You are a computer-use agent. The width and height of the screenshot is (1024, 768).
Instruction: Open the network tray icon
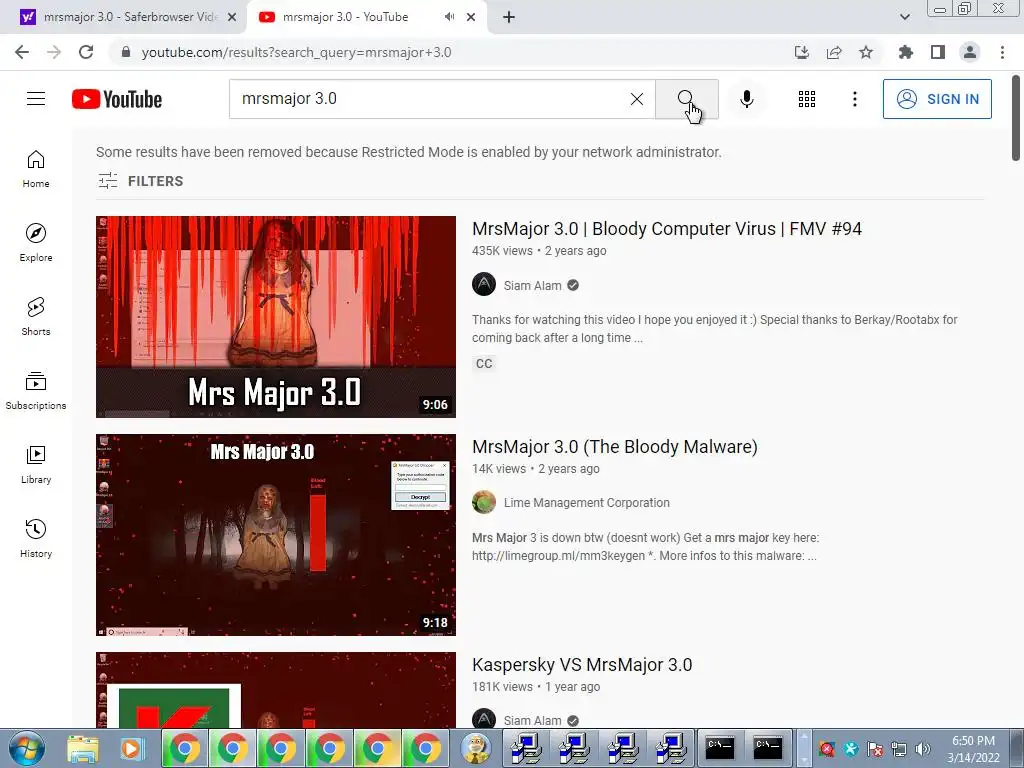899,749
